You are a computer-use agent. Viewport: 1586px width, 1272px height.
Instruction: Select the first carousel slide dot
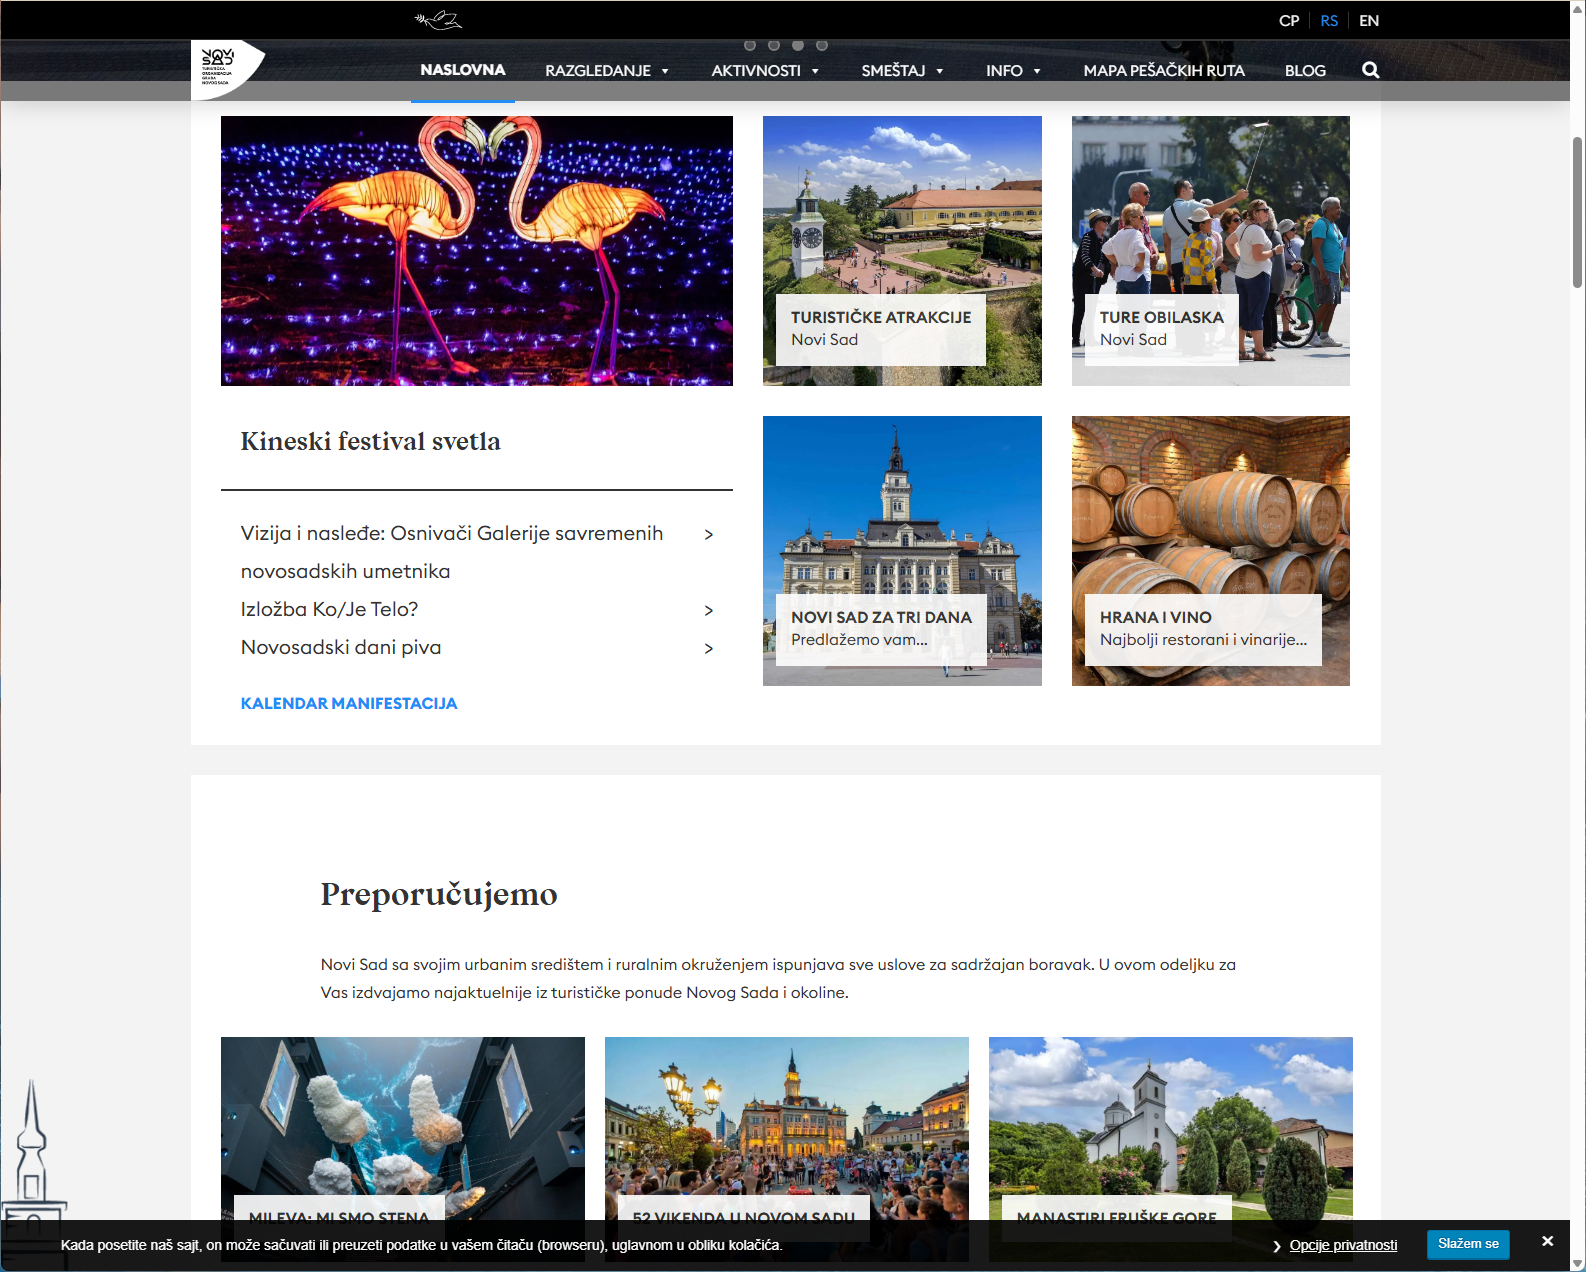coord(750,45)
